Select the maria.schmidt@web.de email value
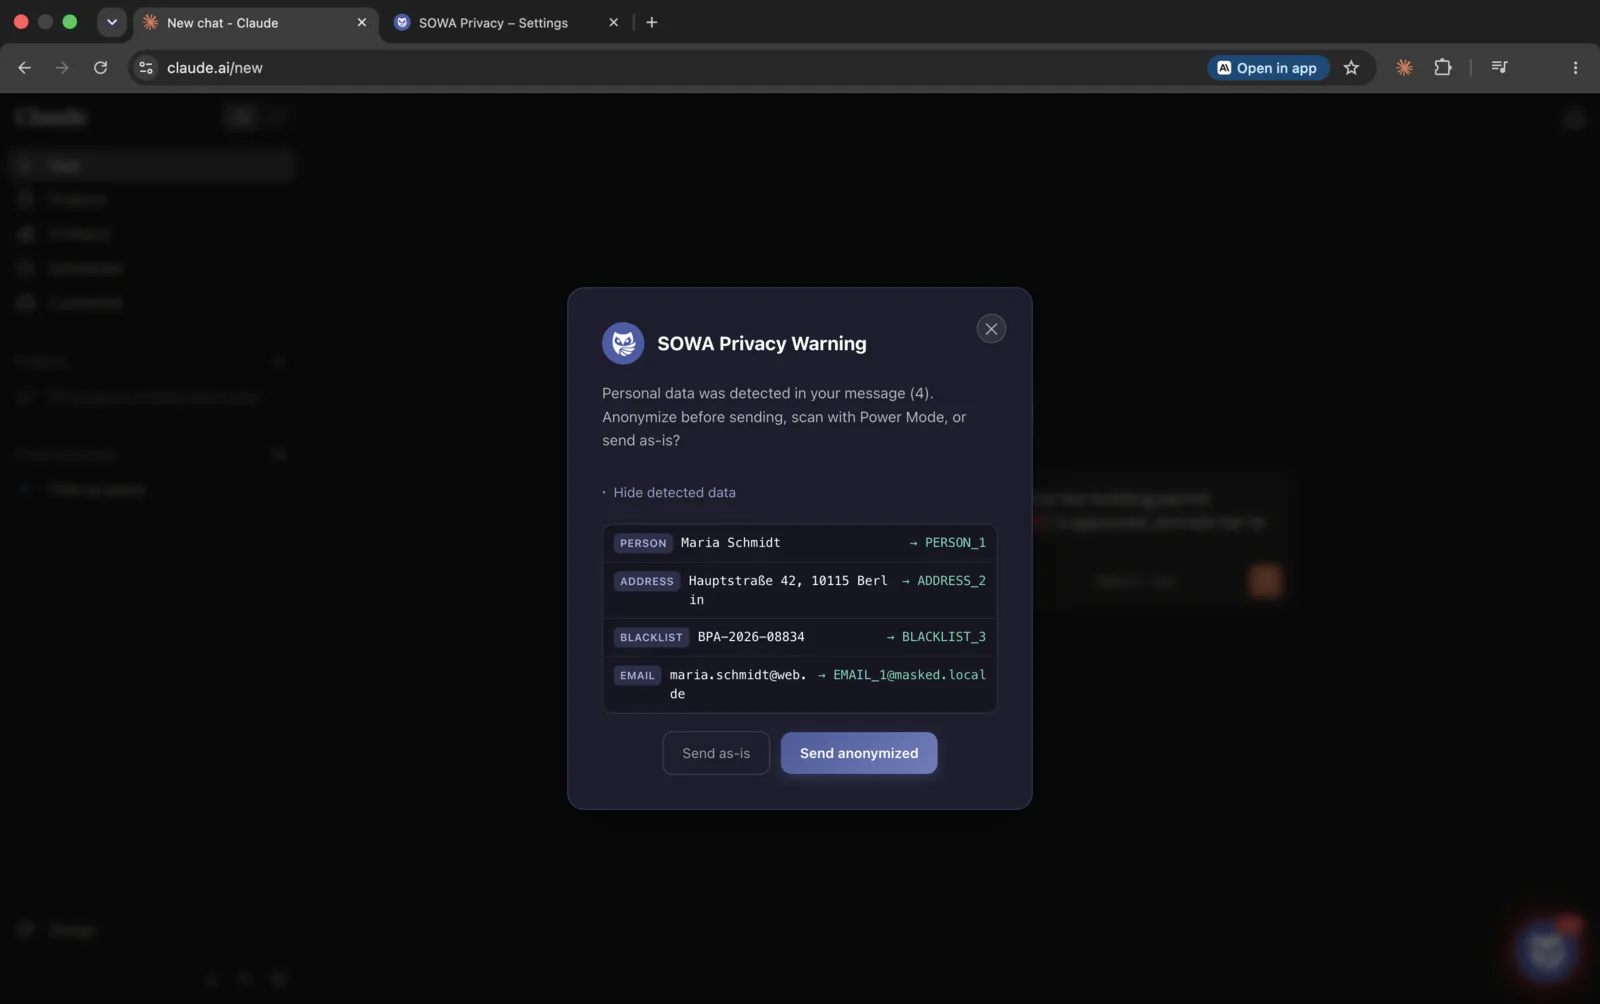 tap(738, 684)
